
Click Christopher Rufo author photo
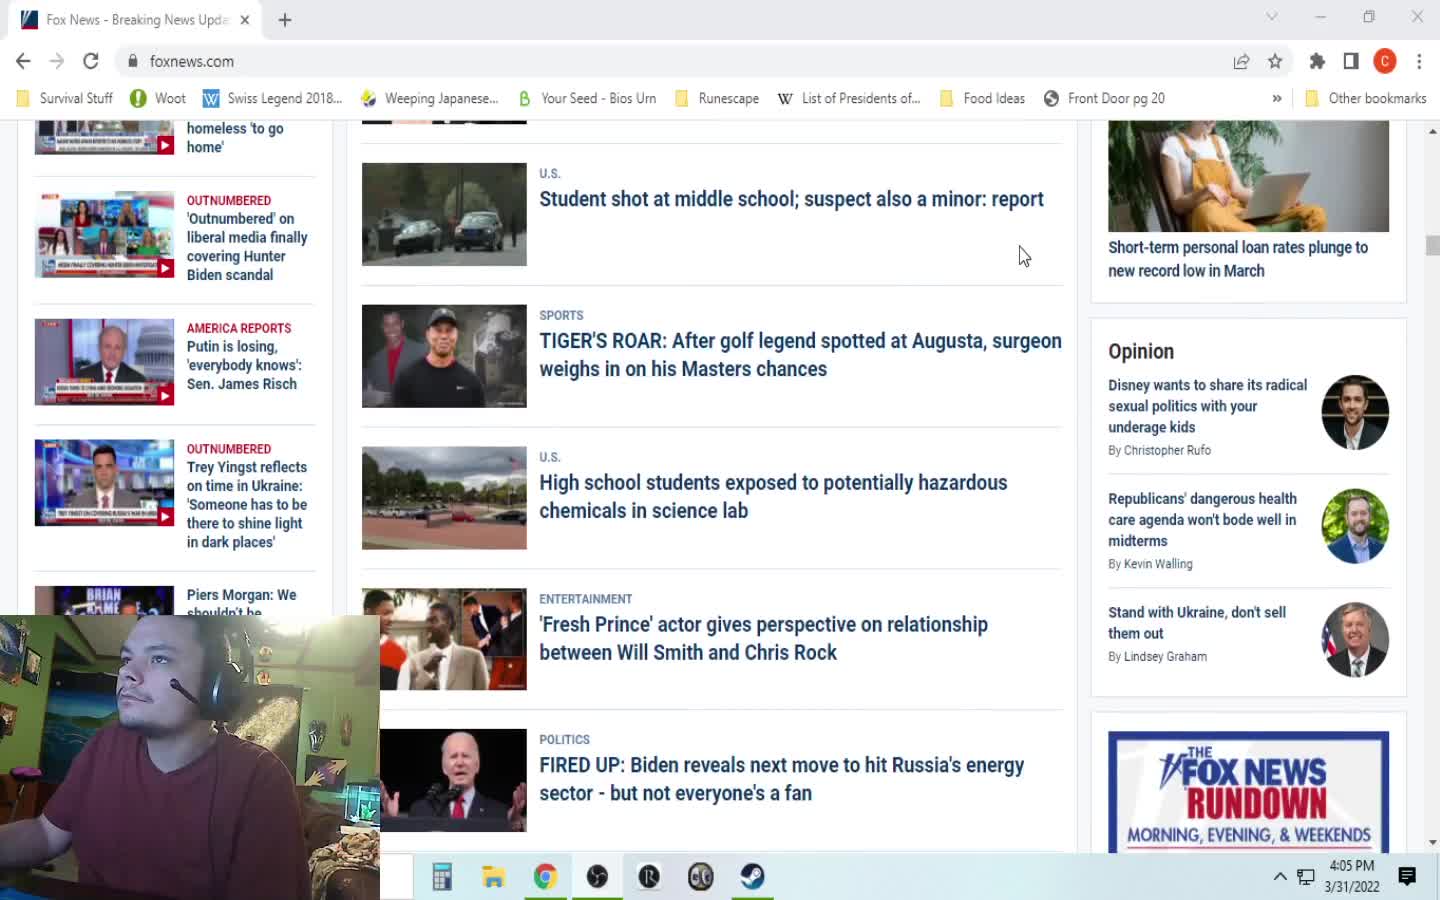click(1355, 412)
